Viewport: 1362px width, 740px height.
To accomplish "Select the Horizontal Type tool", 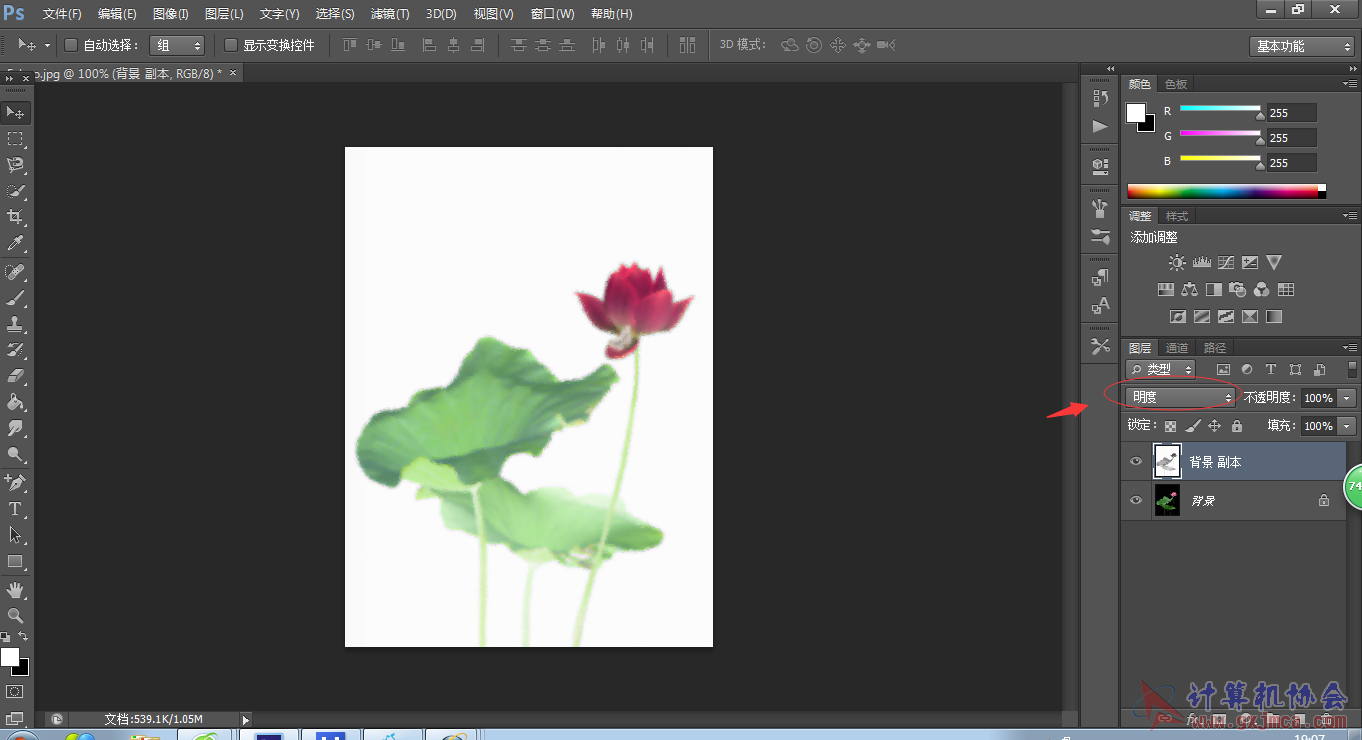I will (x=15, y=509).
